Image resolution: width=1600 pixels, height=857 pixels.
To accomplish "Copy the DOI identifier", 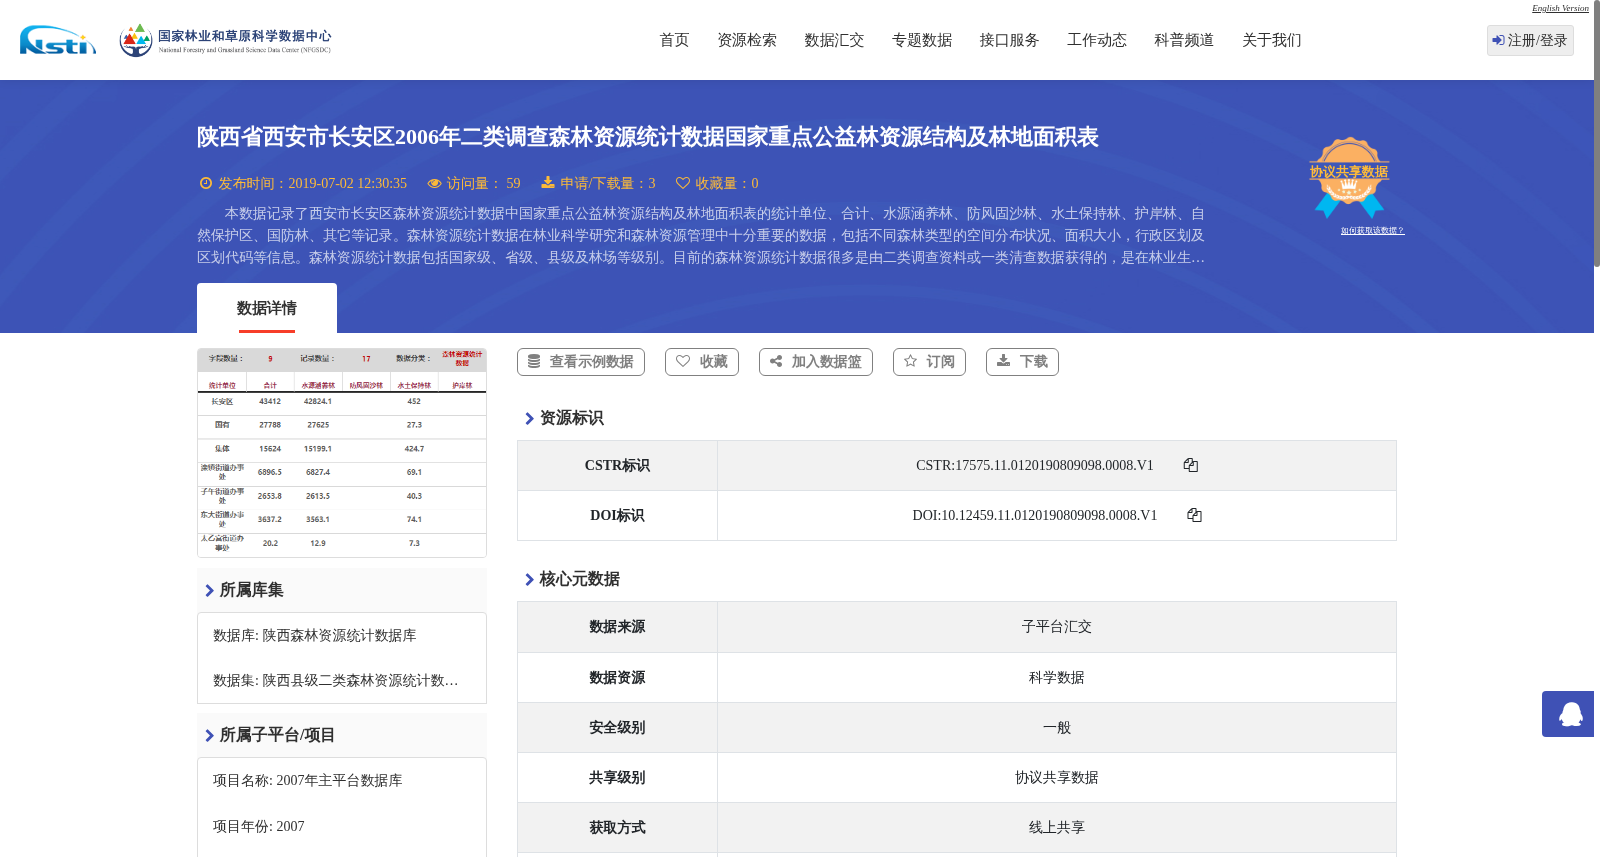I will pyautogui.click(x=1194, y=515).
